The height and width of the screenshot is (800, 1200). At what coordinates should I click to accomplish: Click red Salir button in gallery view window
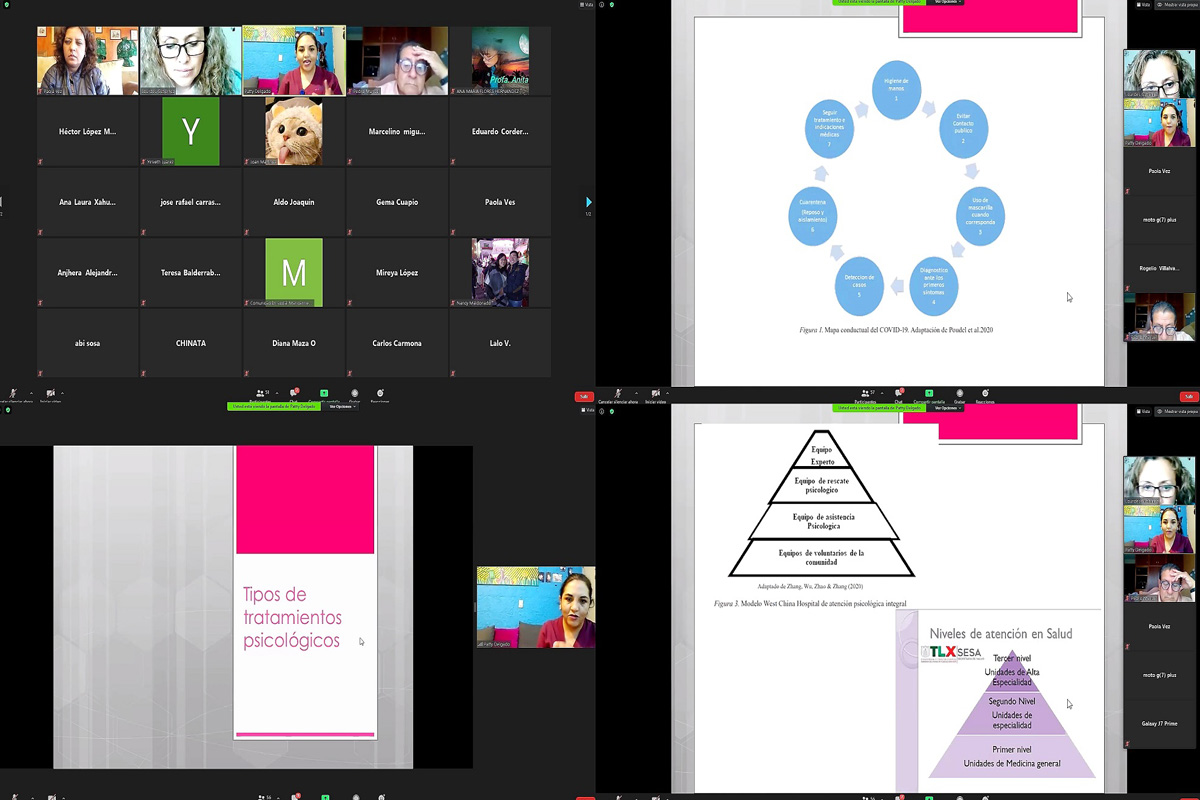pos(584,397)
